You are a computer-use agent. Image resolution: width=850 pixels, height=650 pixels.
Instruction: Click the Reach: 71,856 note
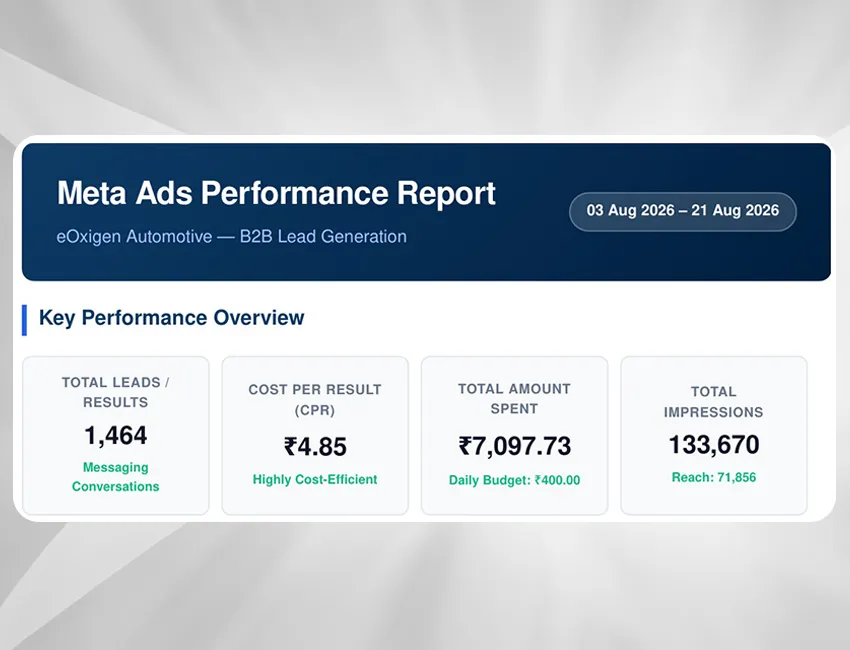click(x=714, y=478)
